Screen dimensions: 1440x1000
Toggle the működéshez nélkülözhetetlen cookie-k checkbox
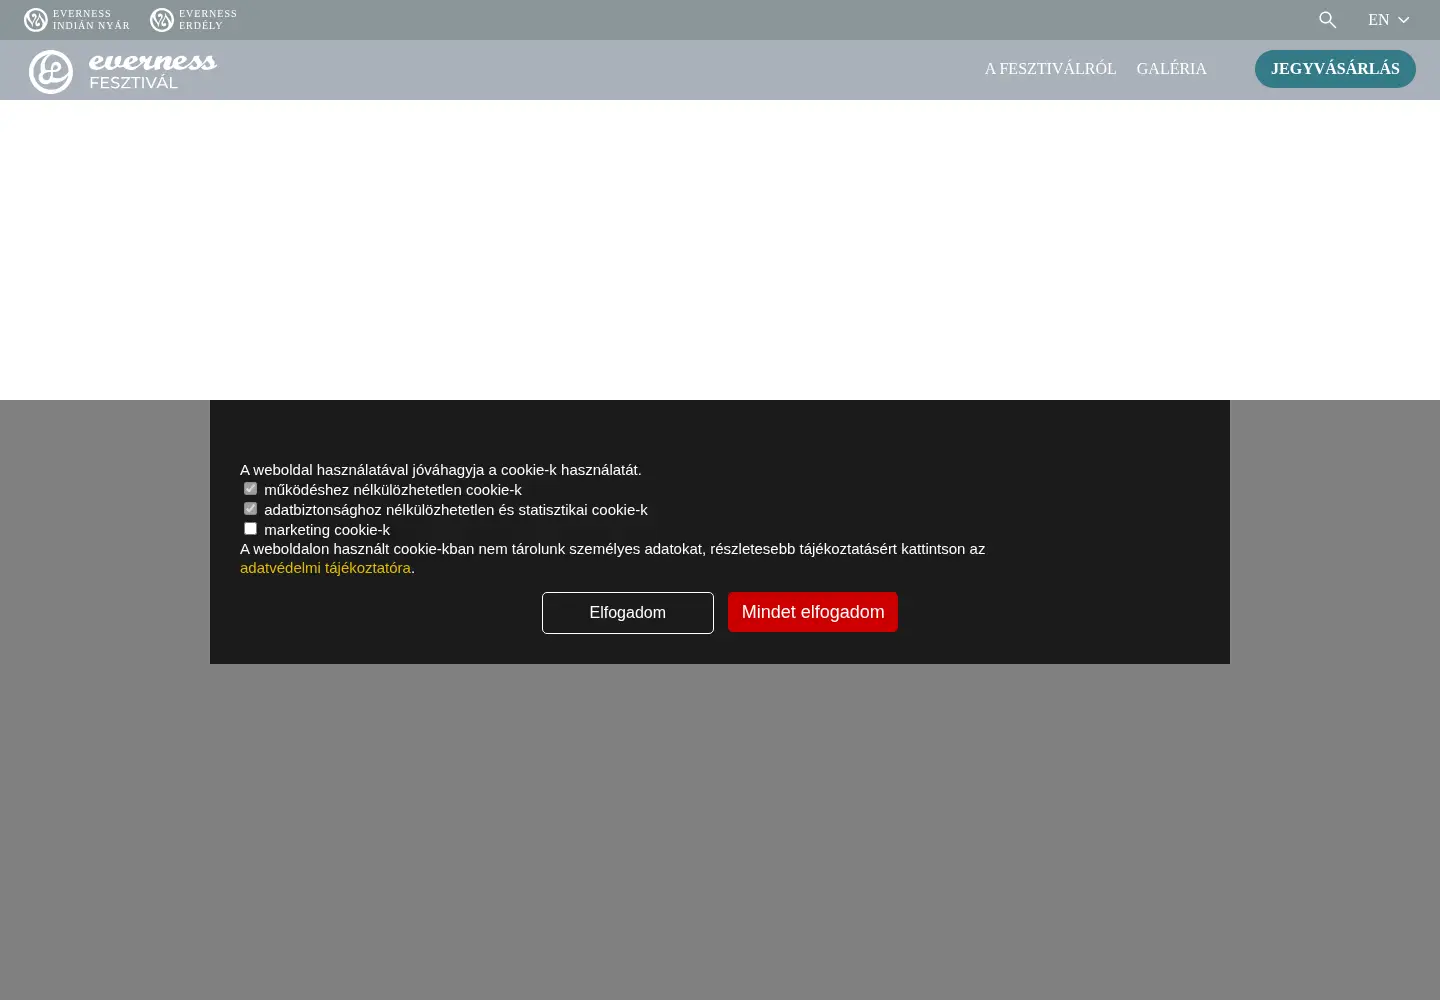click(x=250, y=489)
